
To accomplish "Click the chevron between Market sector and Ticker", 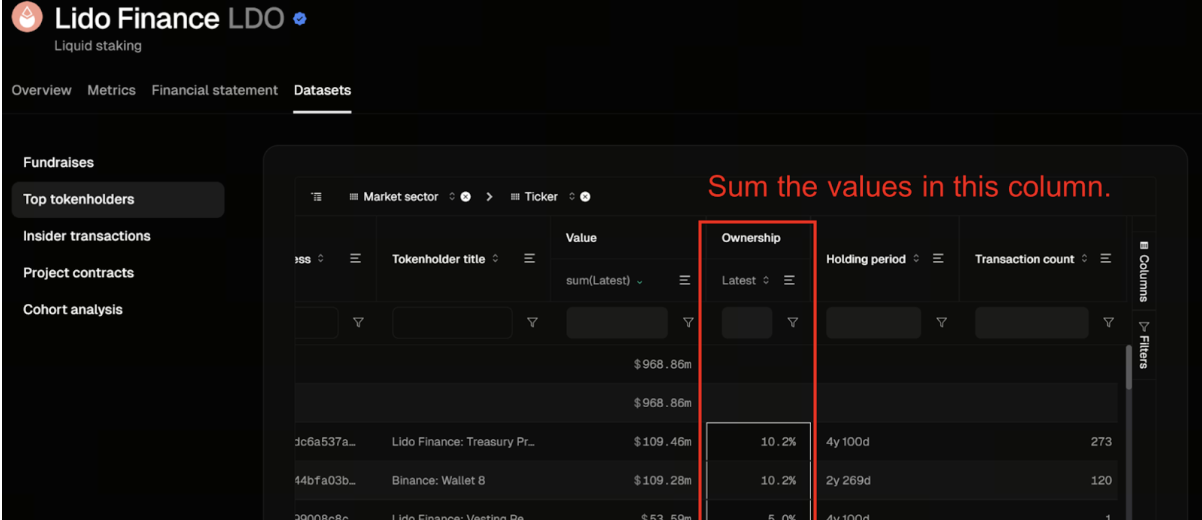I will pyautogui.click(x=490, y=197).
